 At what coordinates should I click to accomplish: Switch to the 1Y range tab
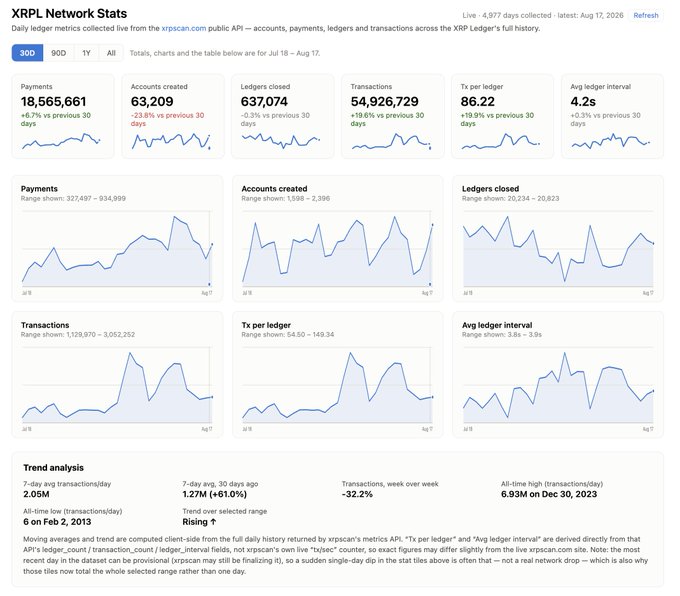[86, 53]
